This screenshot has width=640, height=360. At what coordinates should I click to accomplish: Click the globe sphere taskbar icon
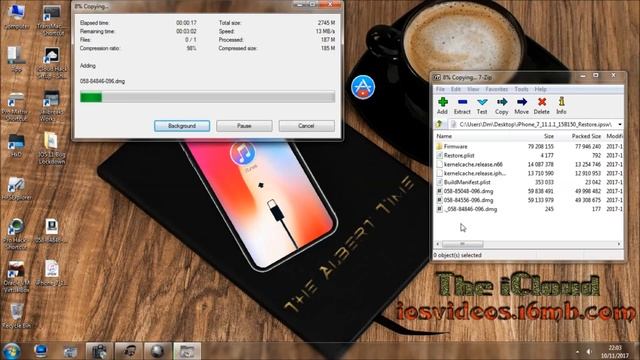[x=158, y=351]
